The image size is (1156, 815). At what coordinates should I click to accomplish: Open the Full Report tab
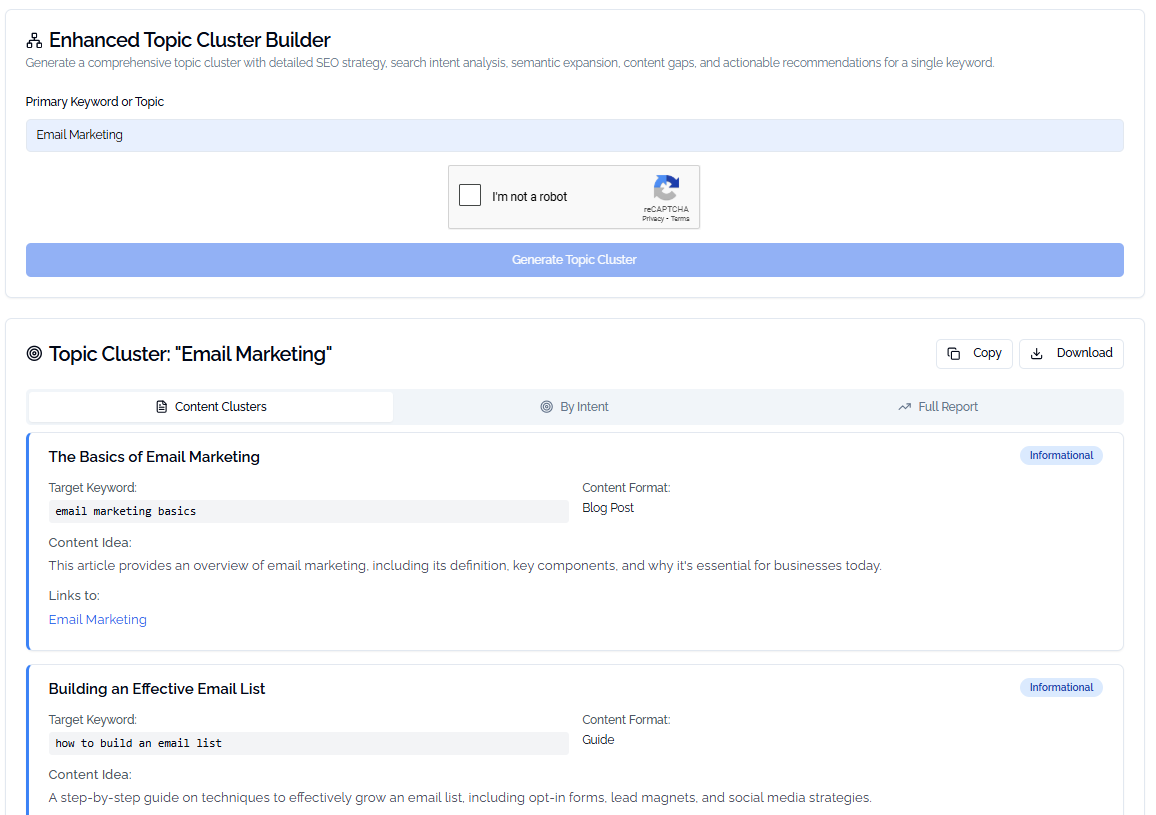pos(939,407)
